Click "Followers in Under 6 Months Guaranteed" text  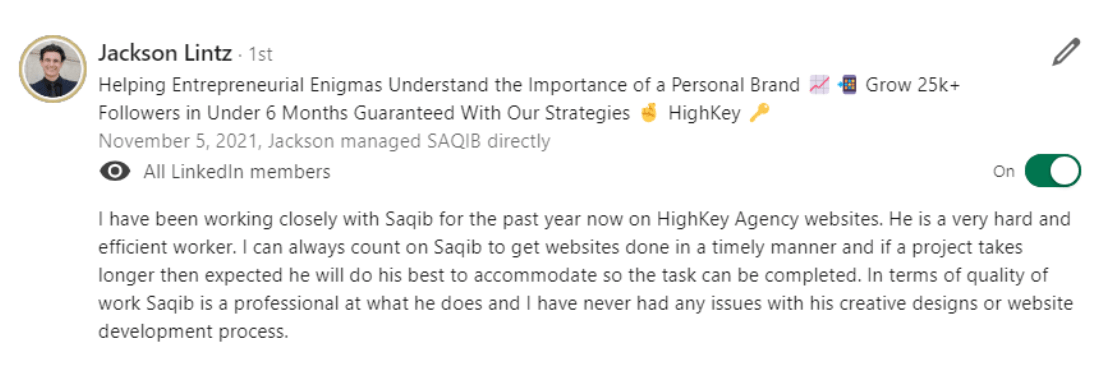283,113
